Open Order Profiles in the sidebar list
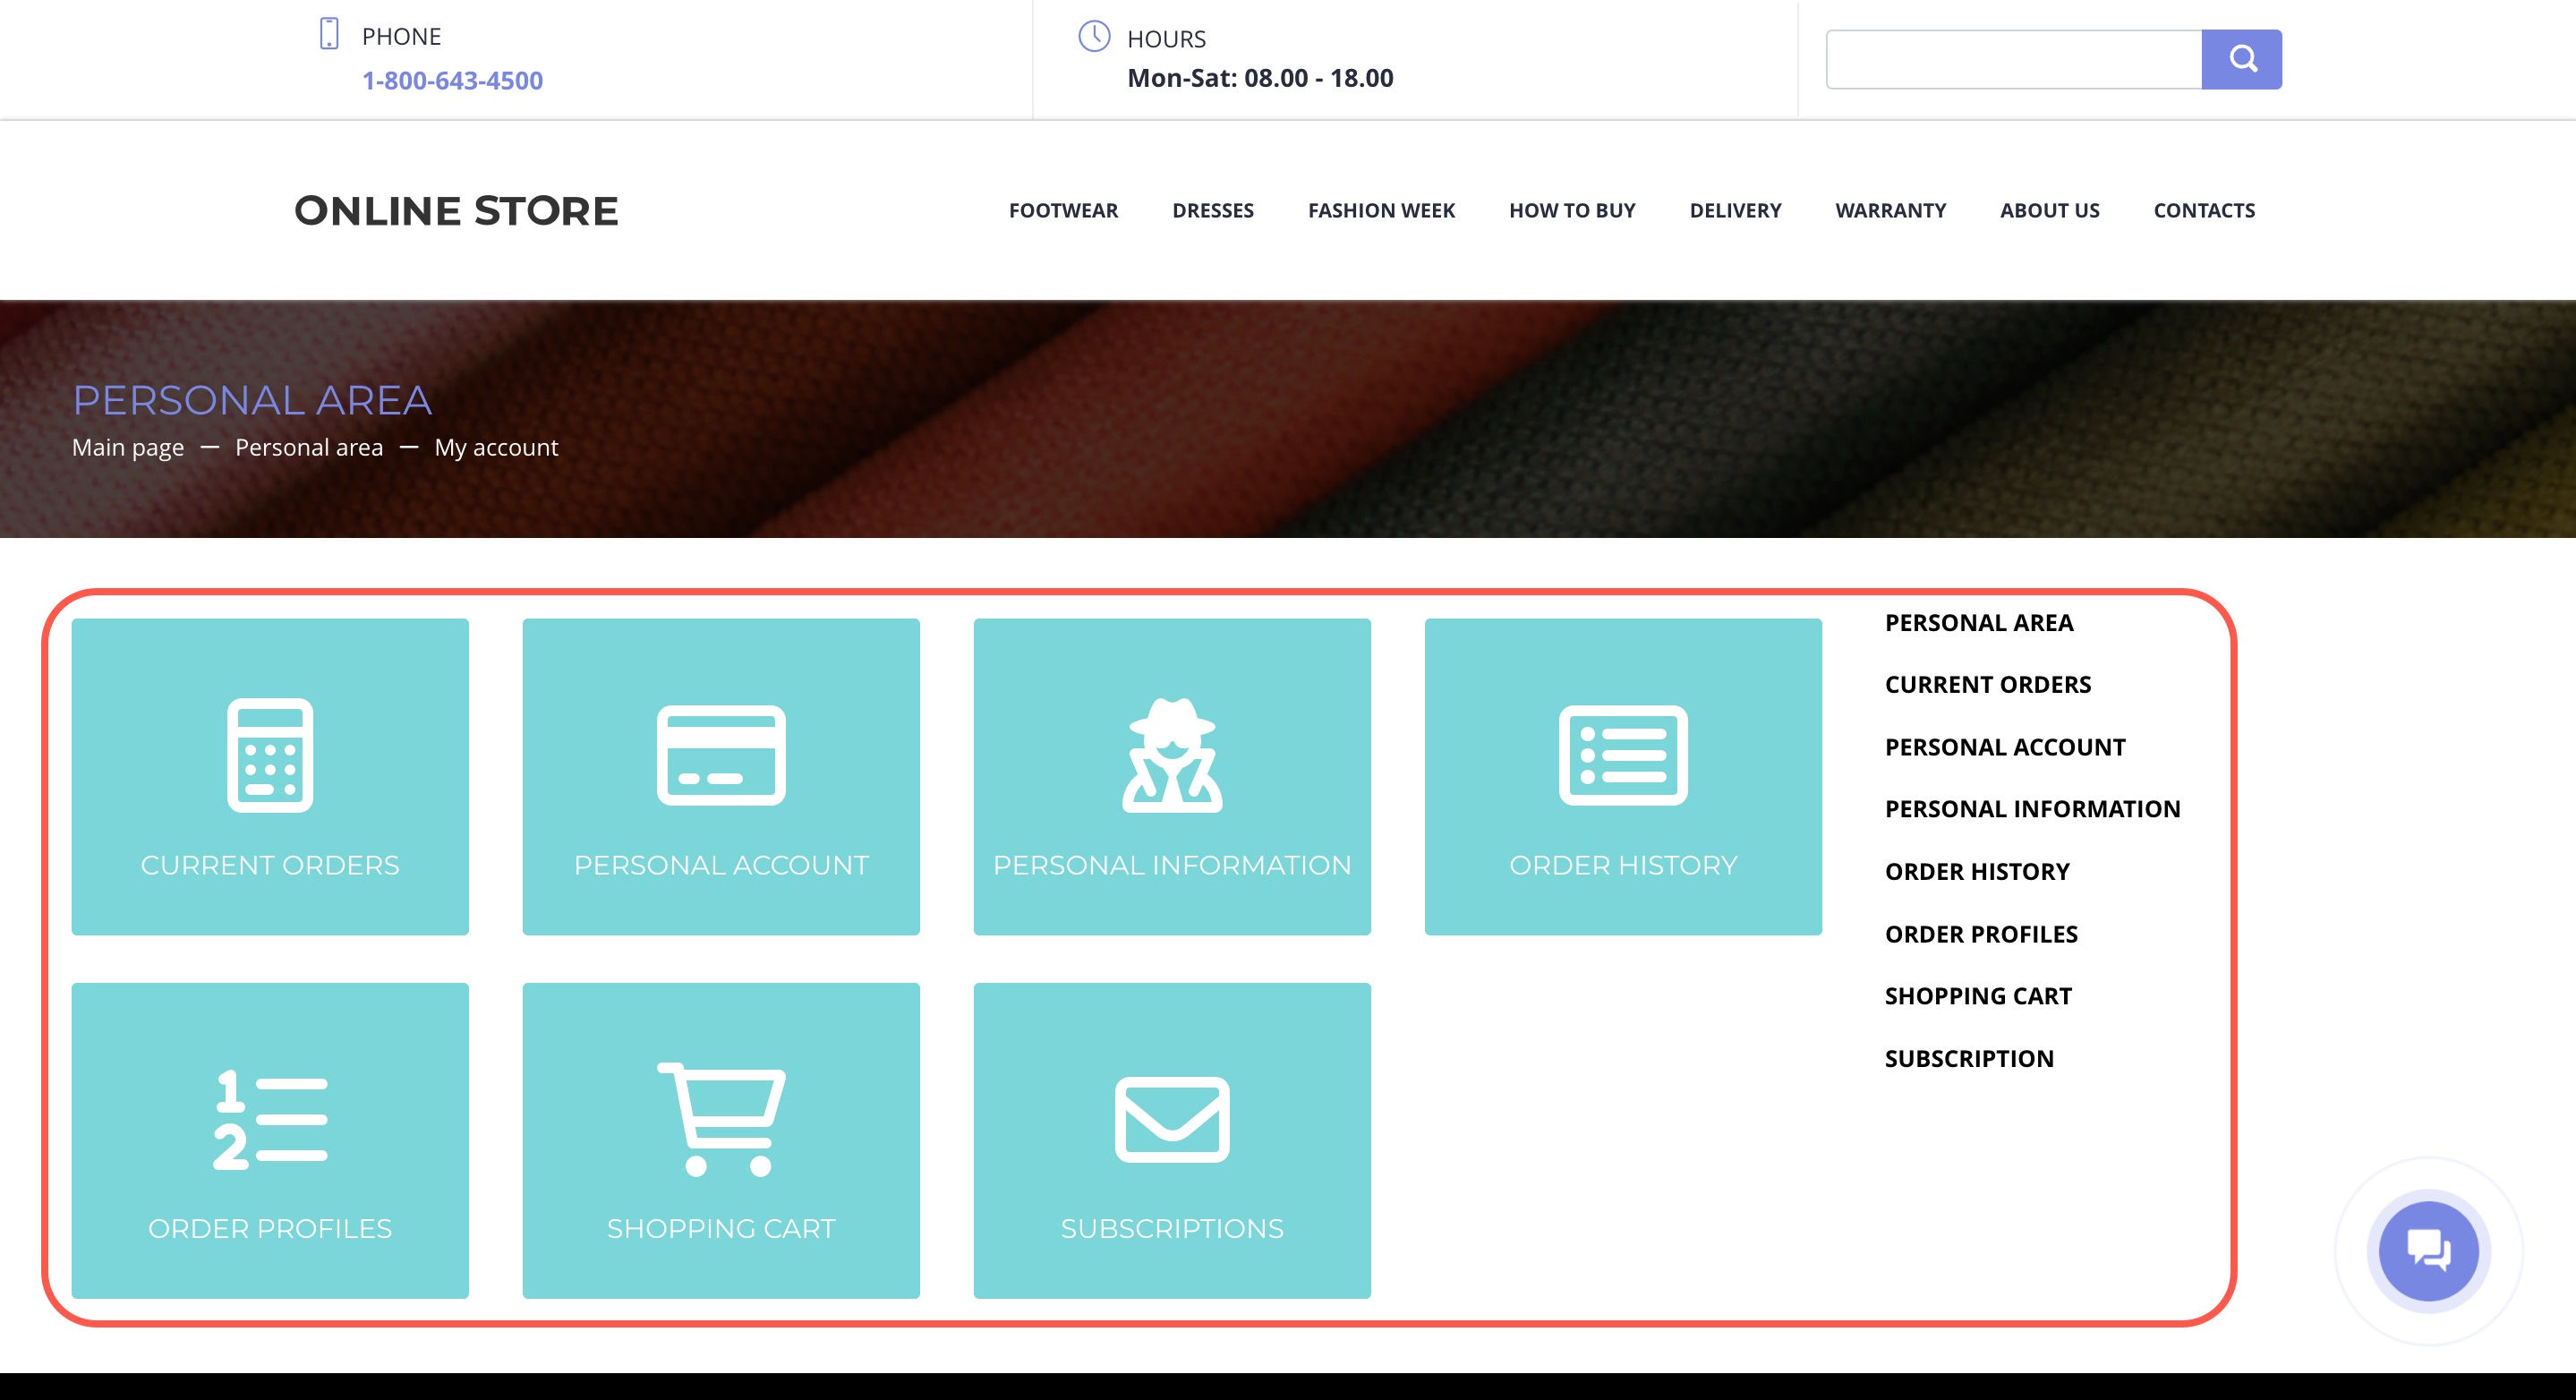Image resolution: width=2576 pixels, height=1400 pixels. point(1981,934)
